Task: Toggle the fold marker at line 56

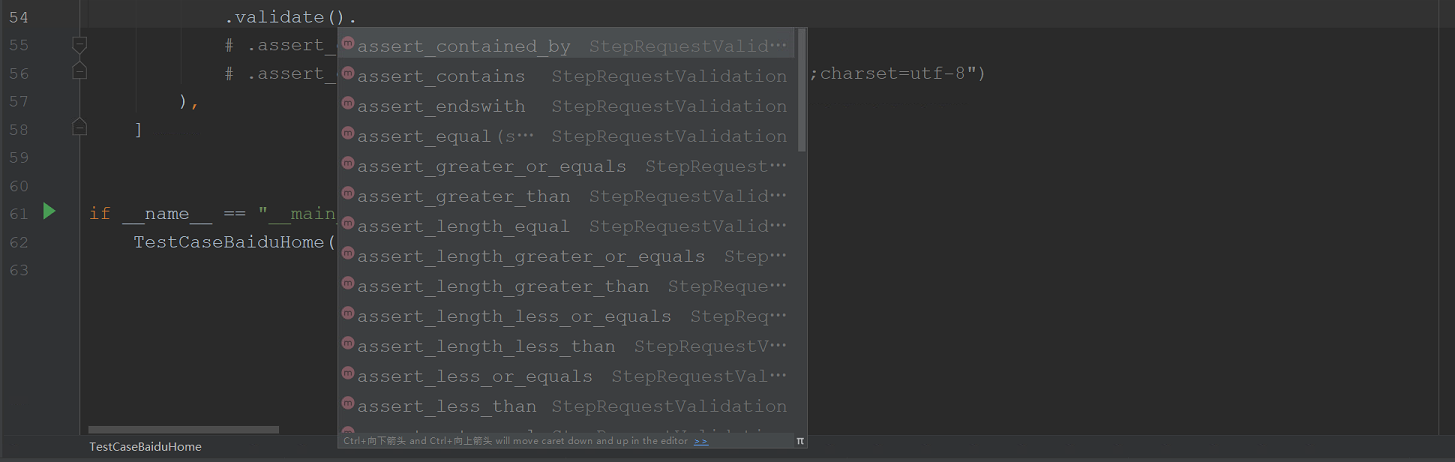Action: (x=80, y=71)
